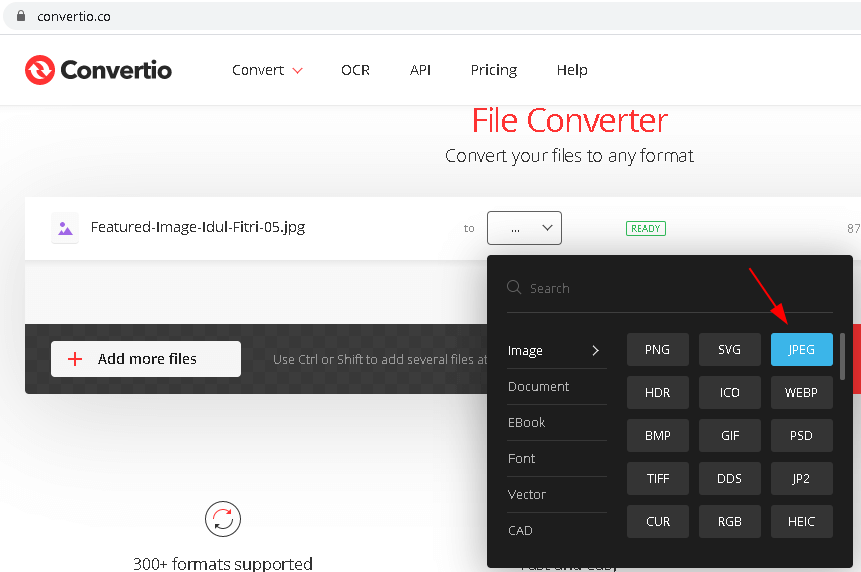Pick WEBP format option
Viewport: 861px width, 572px height.
[801, 393]
